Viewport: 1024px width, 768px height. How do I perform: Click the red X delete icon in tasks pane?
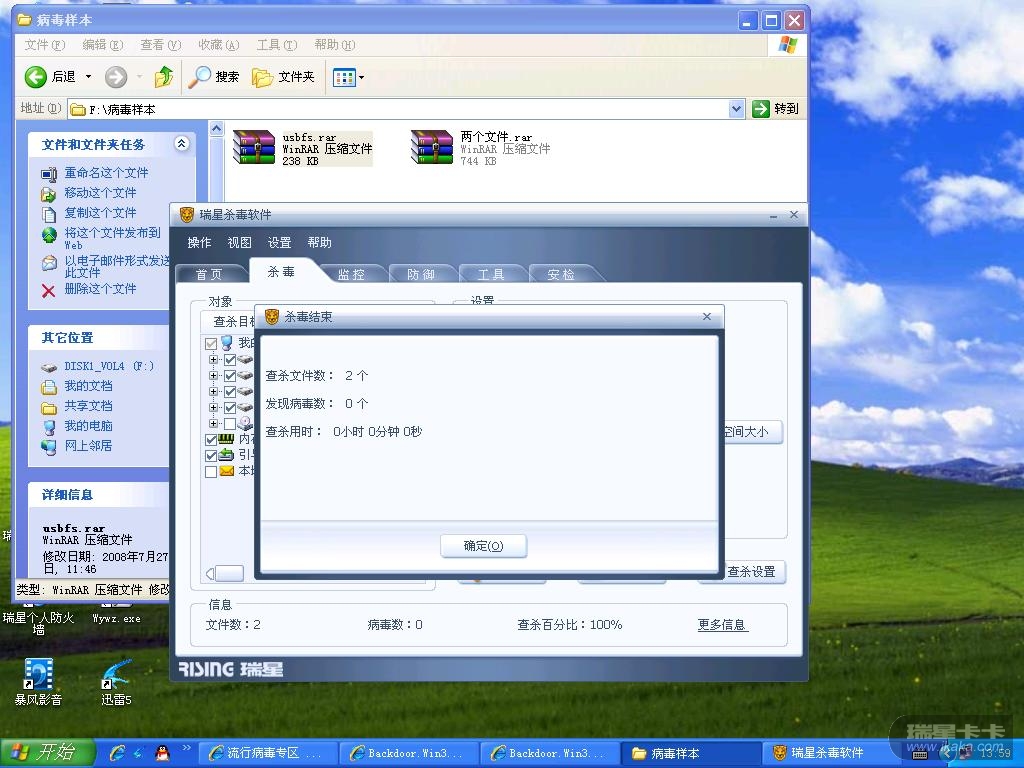(x=48, y=291)
